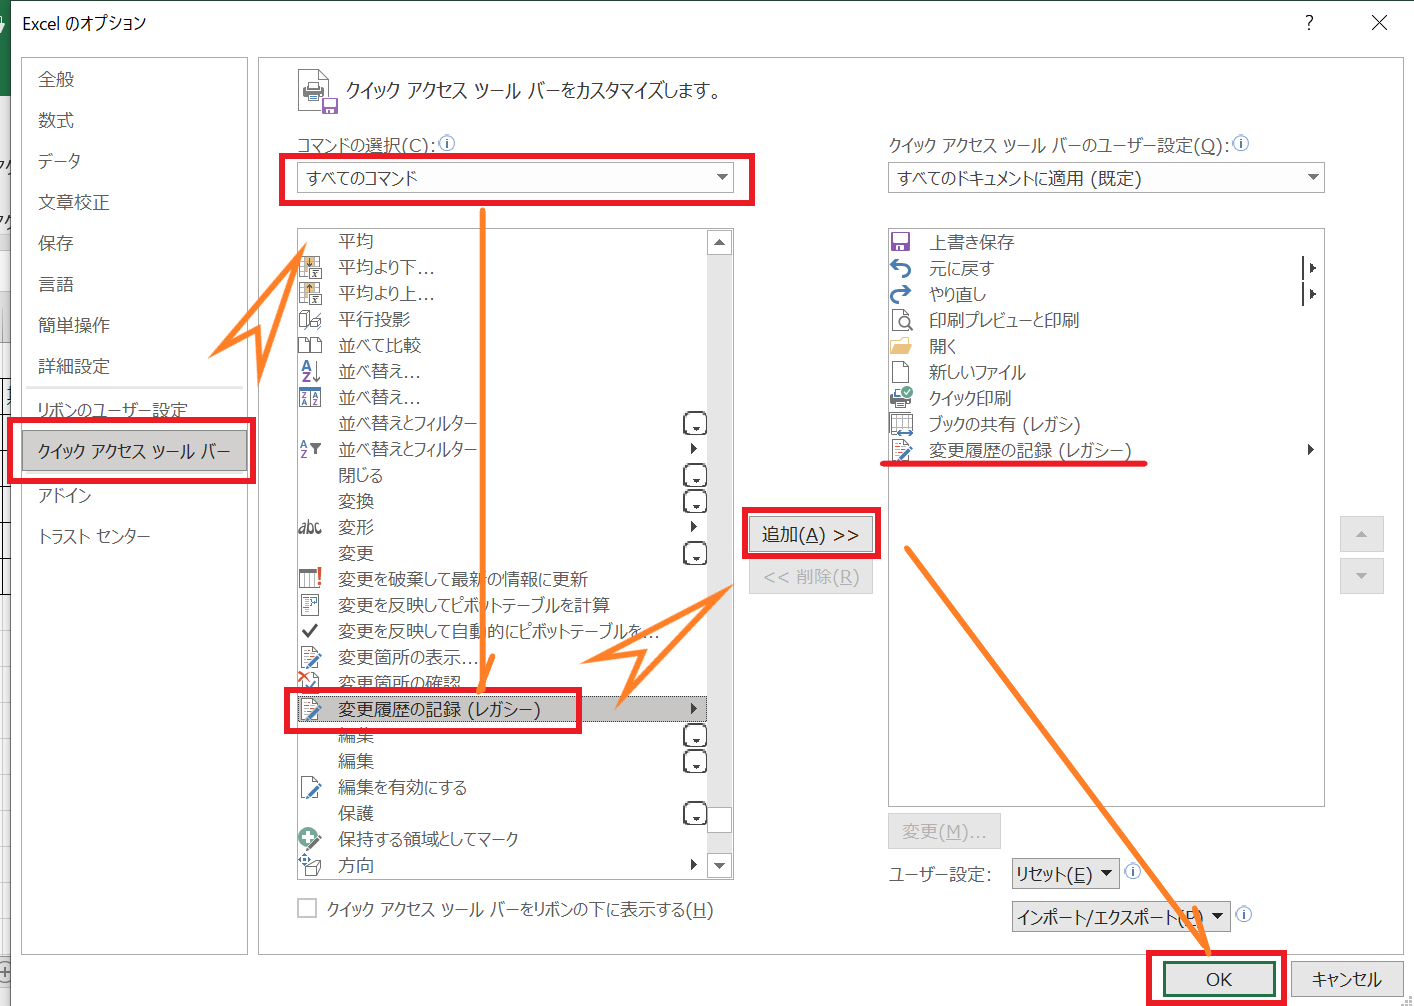
Task: Click the OK button
Action: pyautogui.click(x=1219, y=979)
